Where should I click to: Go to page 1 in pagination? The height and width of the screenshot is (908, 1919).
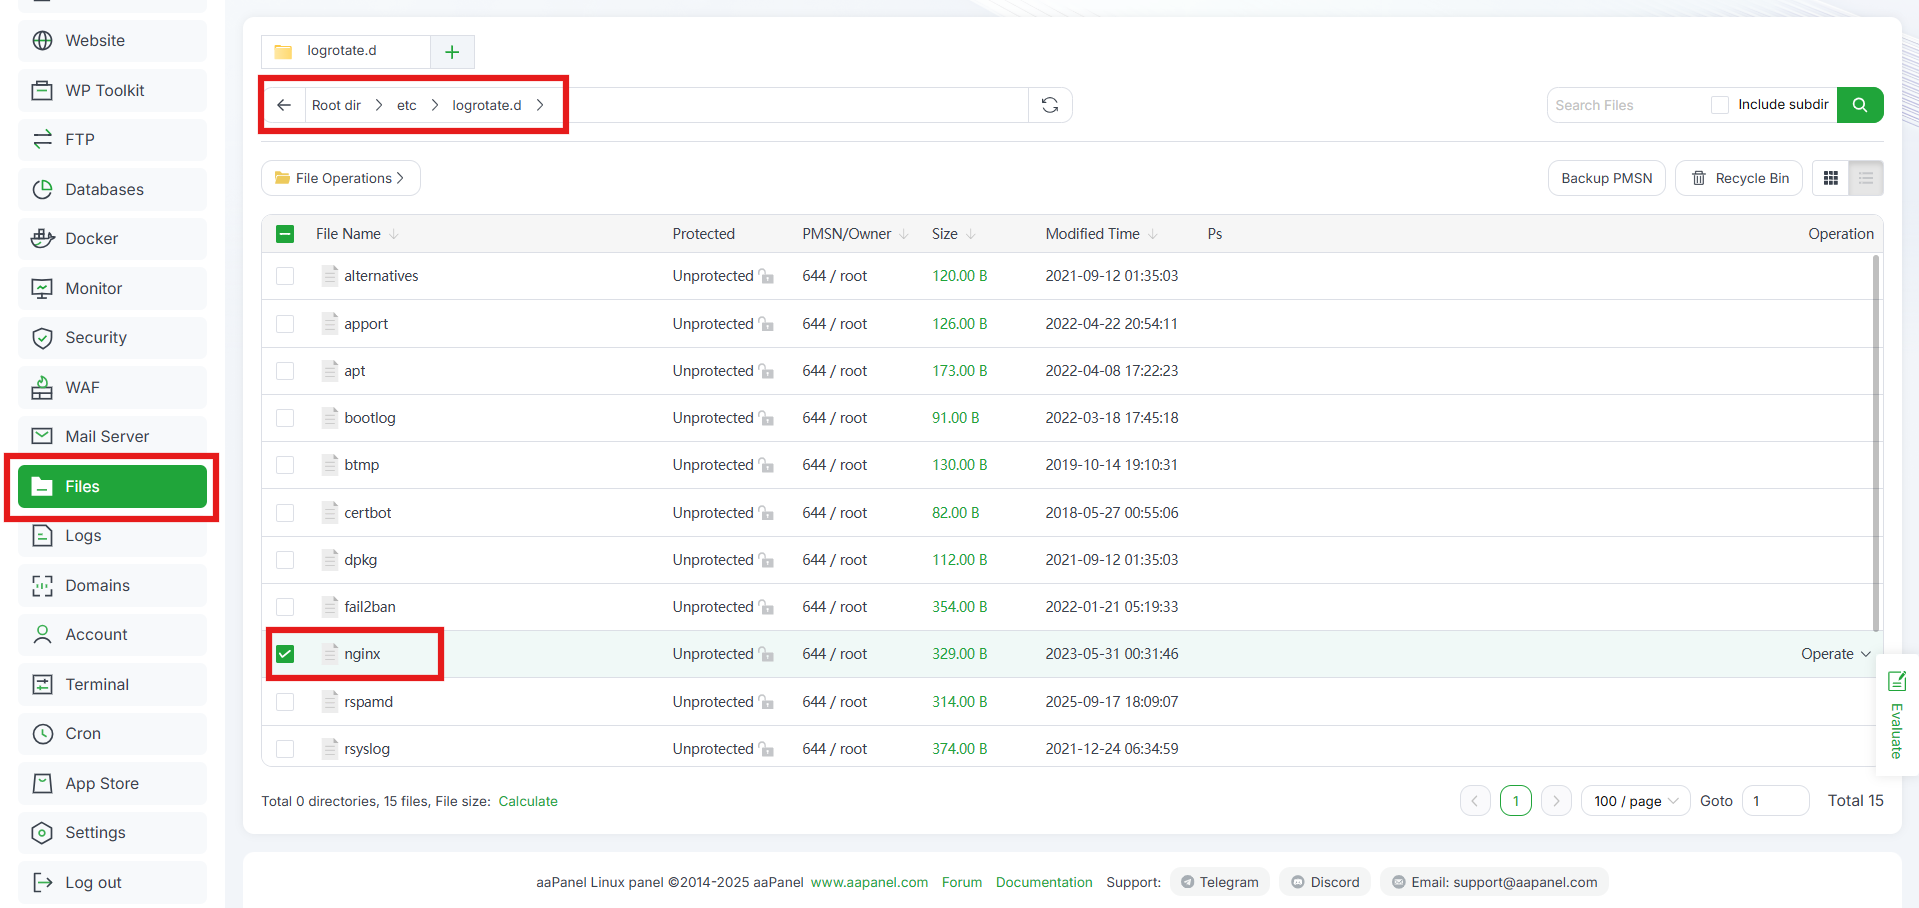(1516, 801)
